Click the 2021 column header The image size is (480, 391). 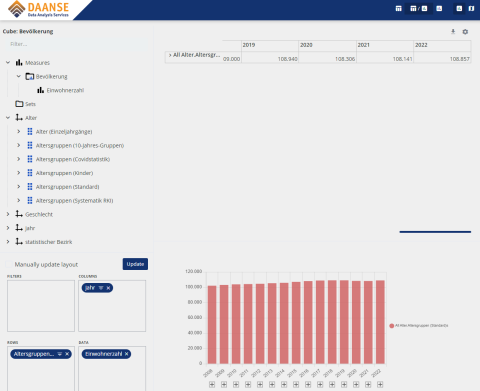pos(385,45)
